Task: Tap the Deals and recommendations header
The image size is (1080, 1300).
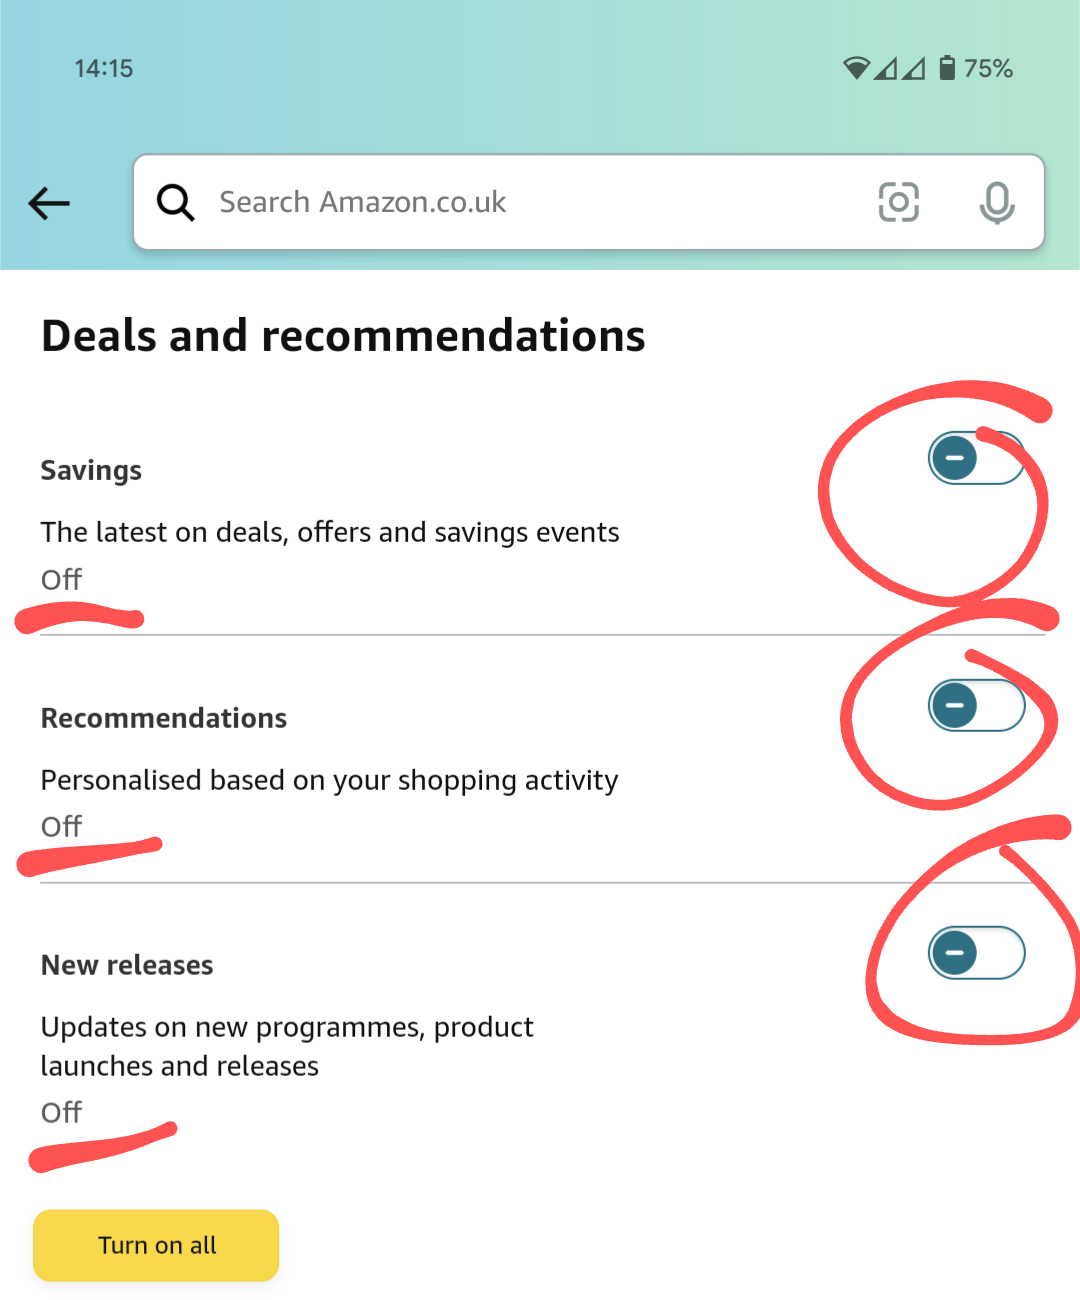Action: 343,336
